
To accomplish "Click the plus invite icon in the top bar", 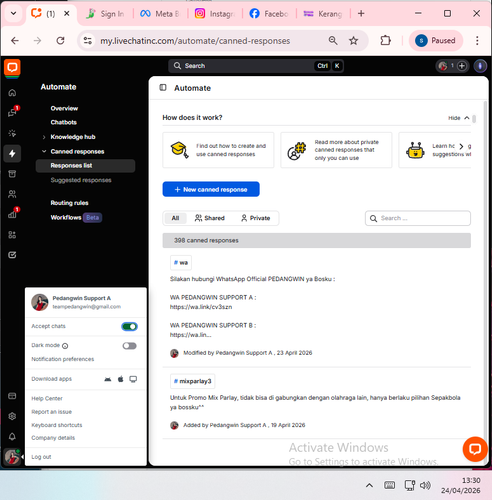I will point(462,66).
